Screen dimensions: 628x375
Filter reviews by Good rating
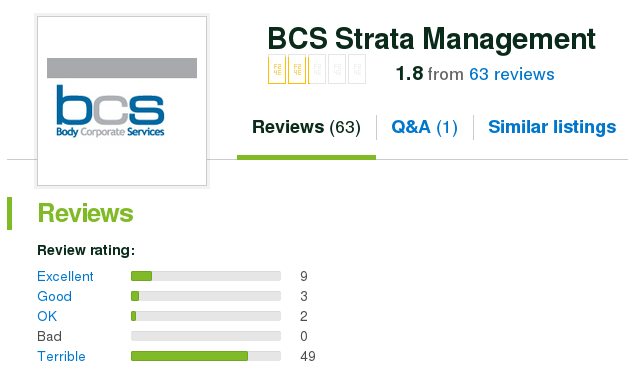54,296
